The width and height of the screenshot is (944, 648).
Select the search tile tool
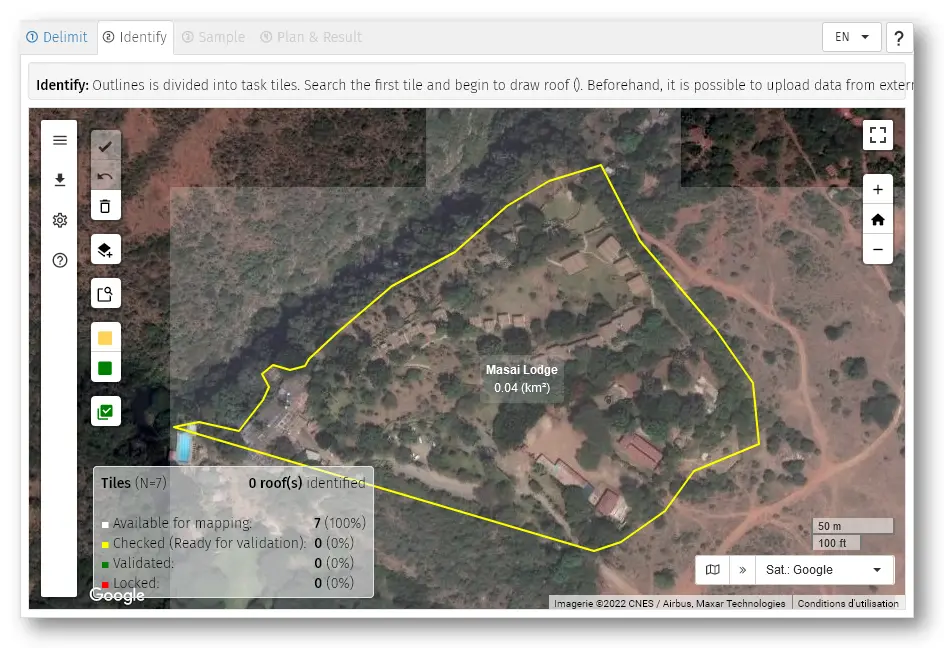(106, 293)
